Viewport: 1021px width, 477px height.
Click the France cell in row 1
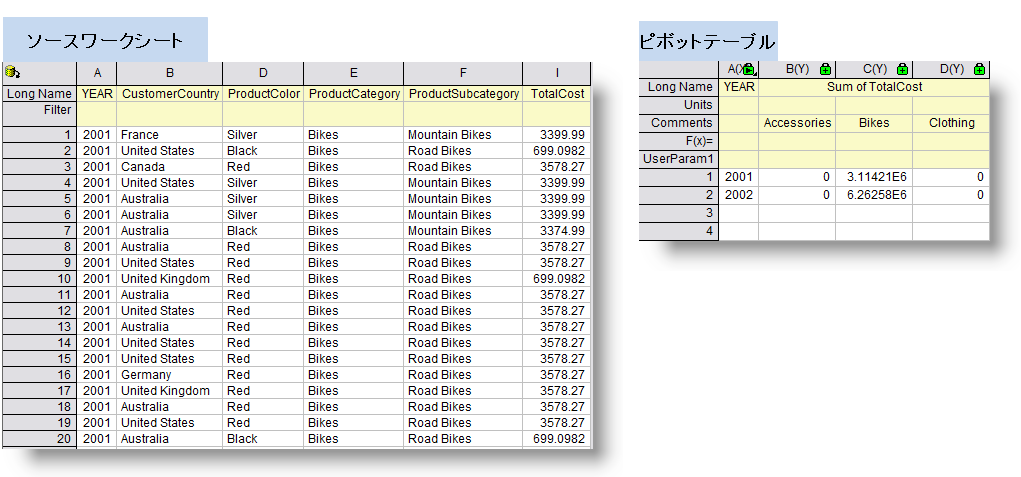pyautogui.click(x=170, y=135)
